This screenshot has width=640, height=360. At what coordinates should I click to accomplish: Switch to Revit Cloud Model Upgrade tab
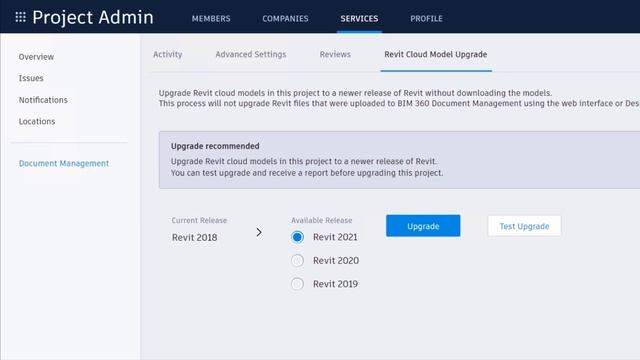tap(436, 54)
